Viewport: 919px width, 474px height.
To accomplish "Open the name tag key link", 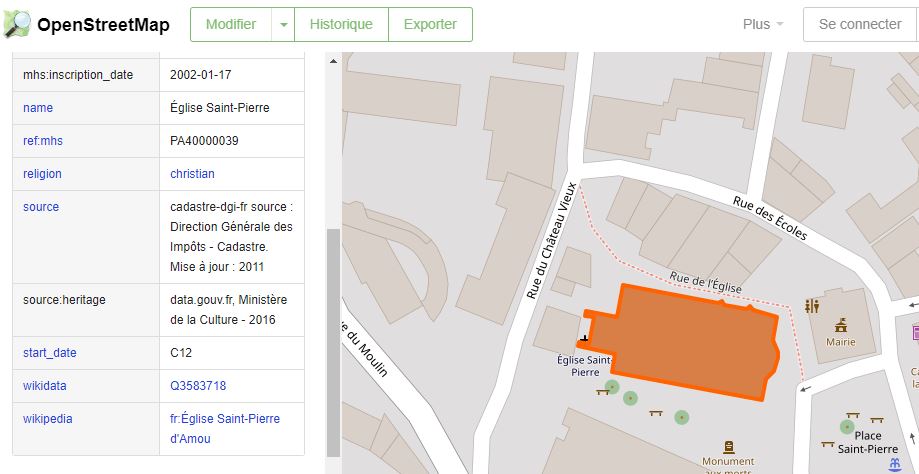I will (x=38, y=108).
